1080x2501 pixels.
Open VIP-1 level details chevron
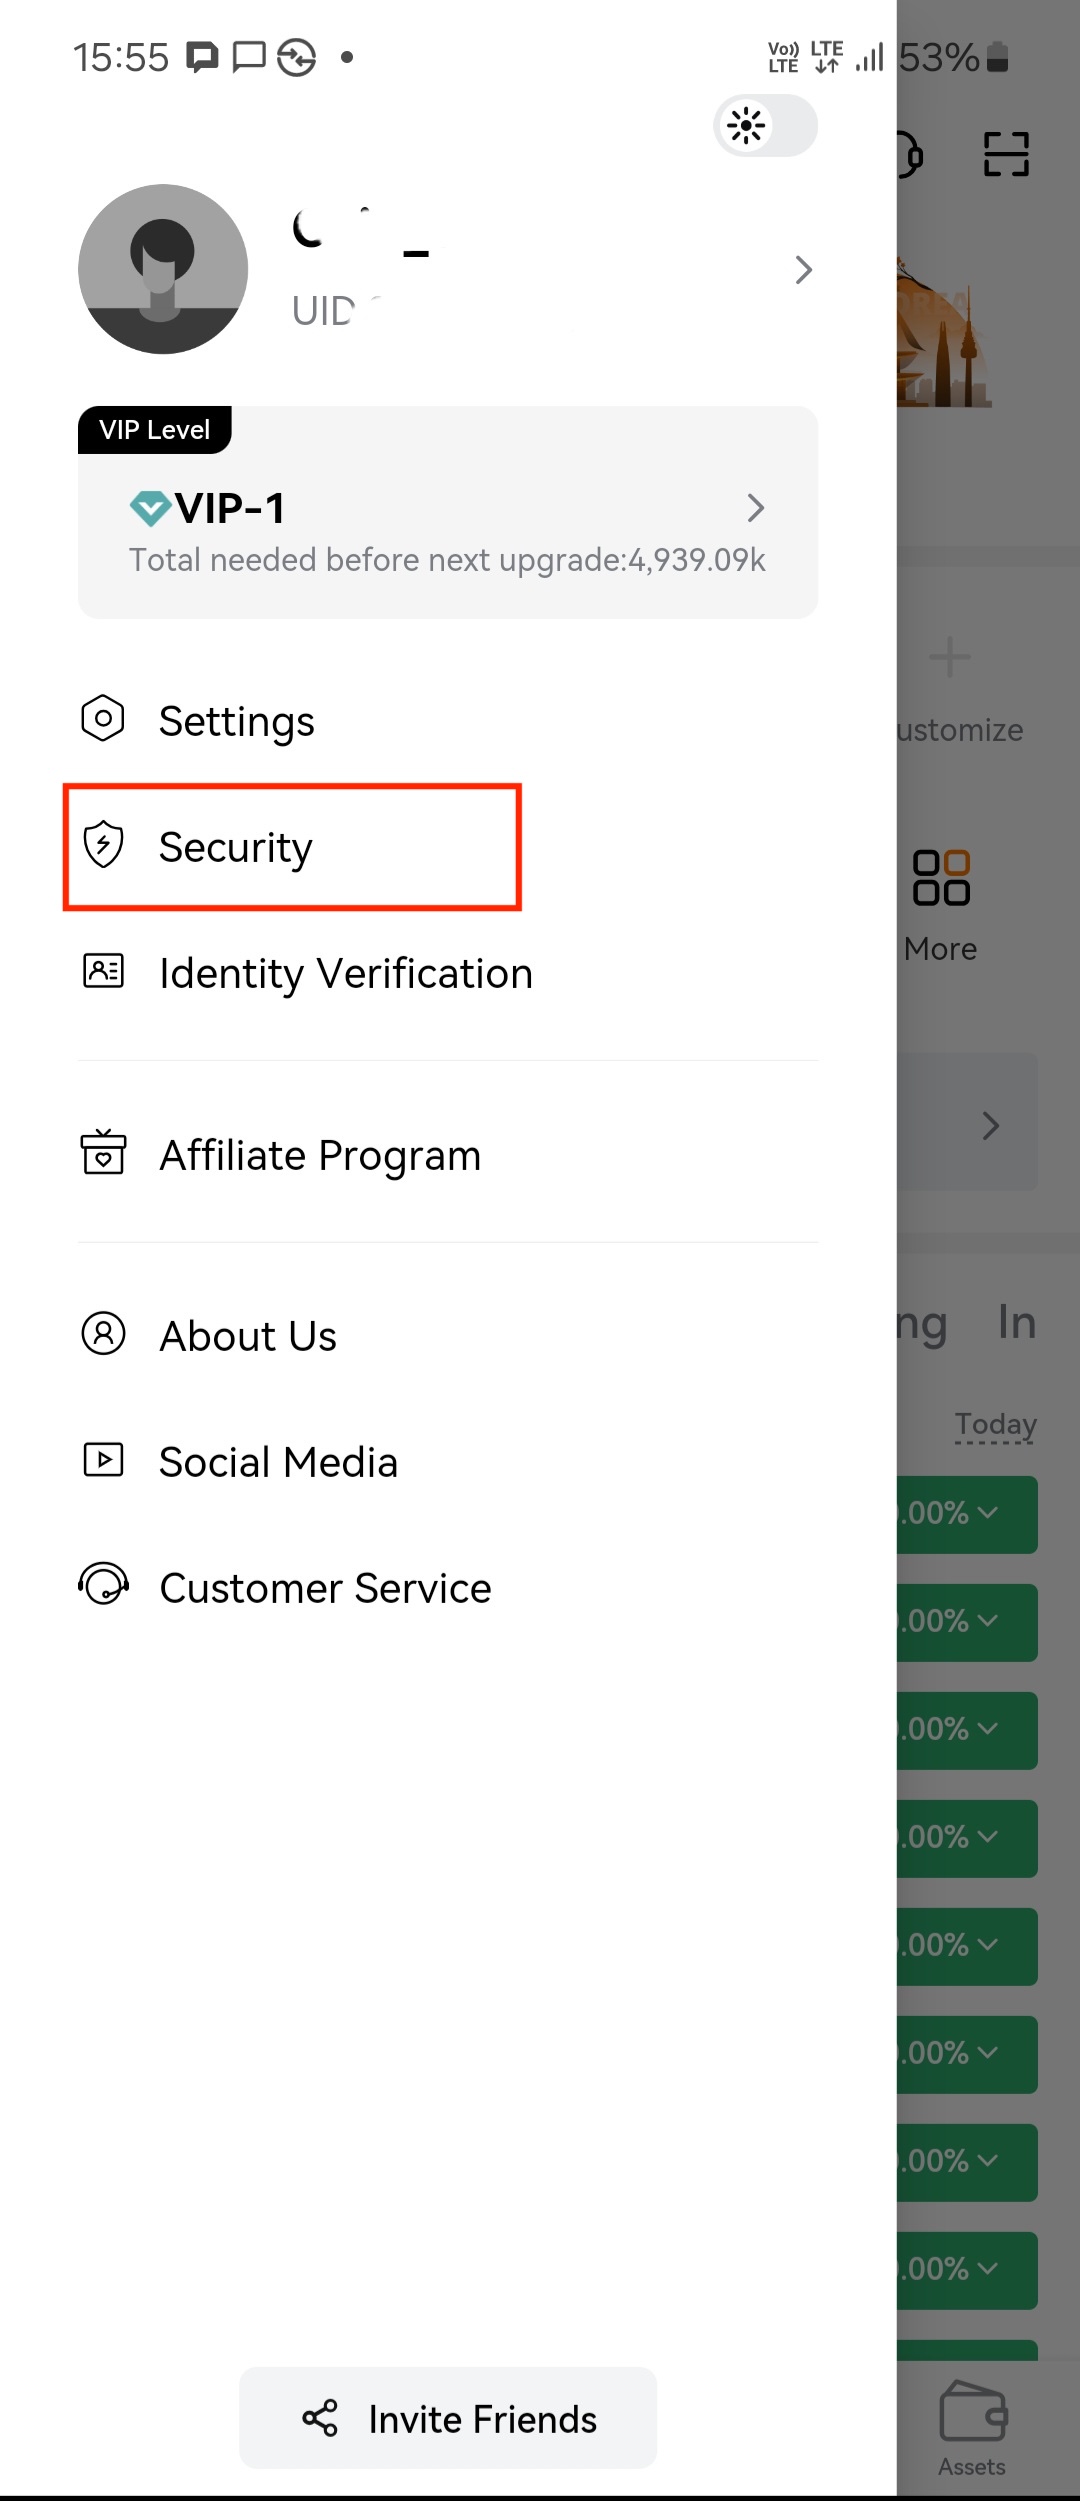pyautogui.click(x=756, y=508)
